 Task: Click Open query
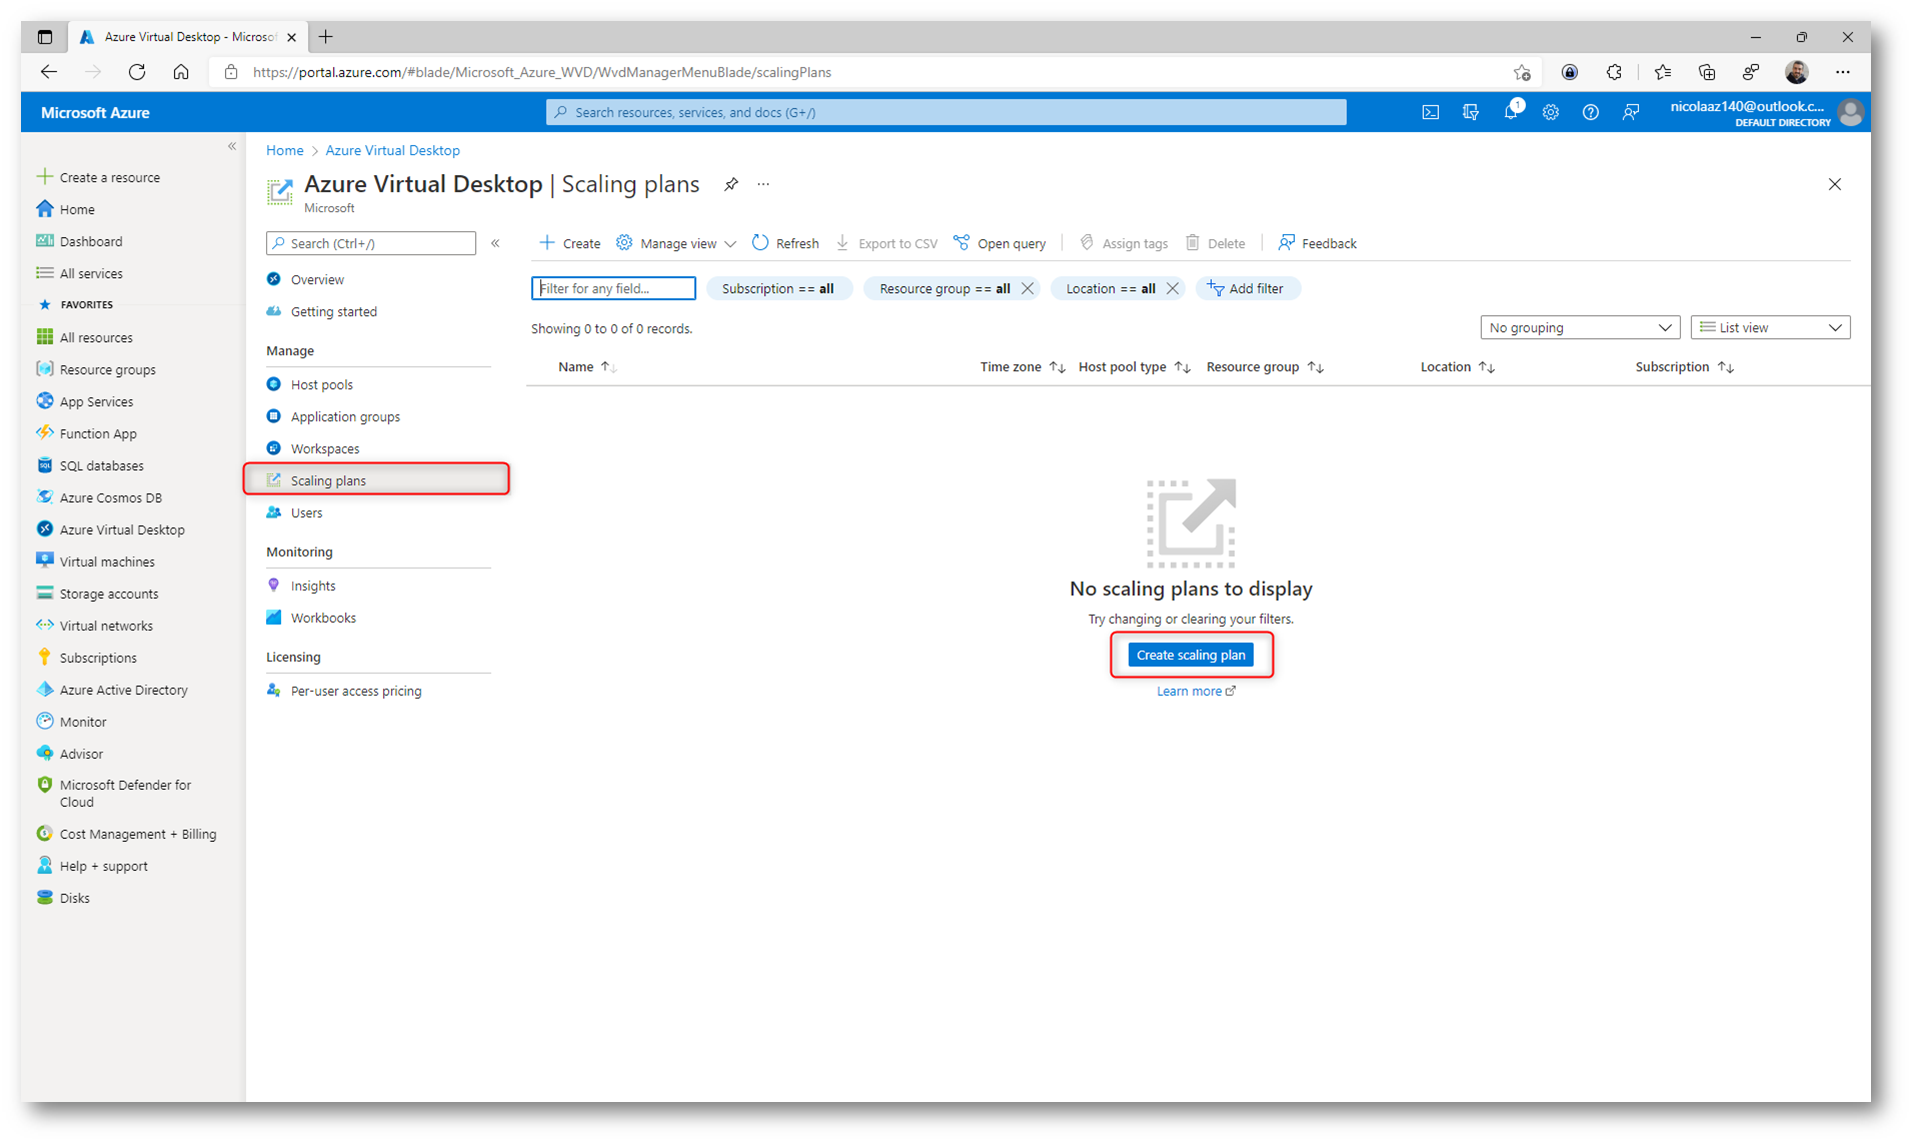999,243
